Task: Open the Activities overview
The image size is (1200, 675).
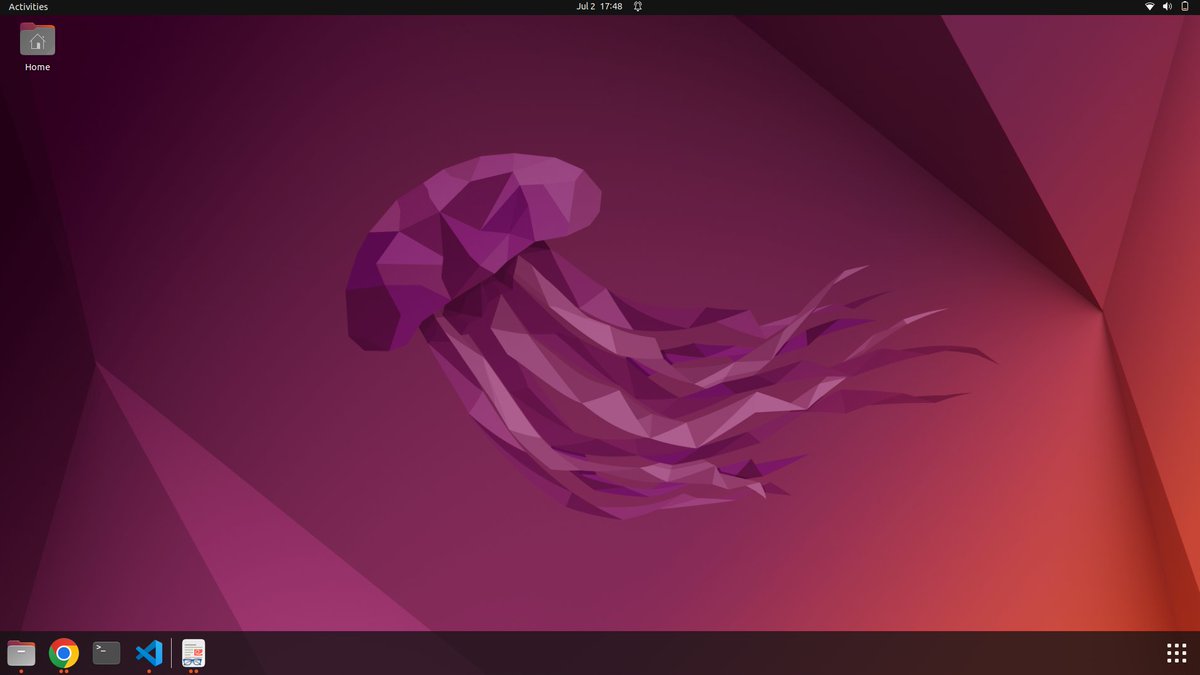Action: point(28,7)
